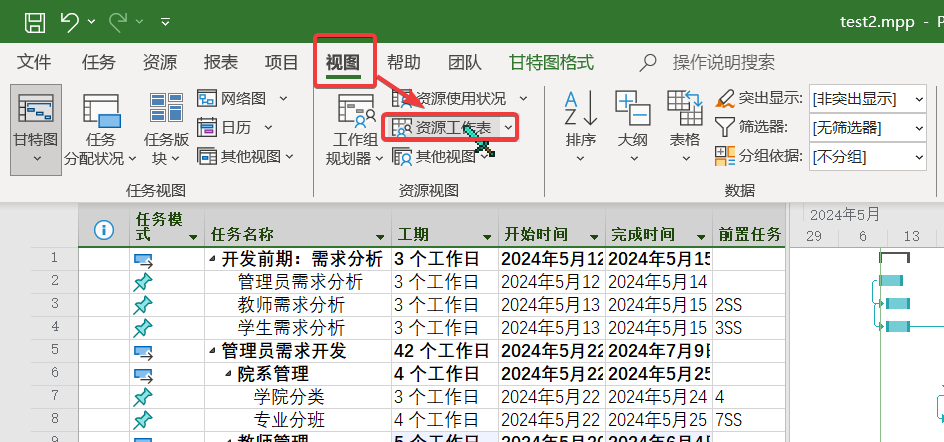The image size is (944, 442).
Task: Select the 专业分班 task name cell
Action: coord(298,420)
